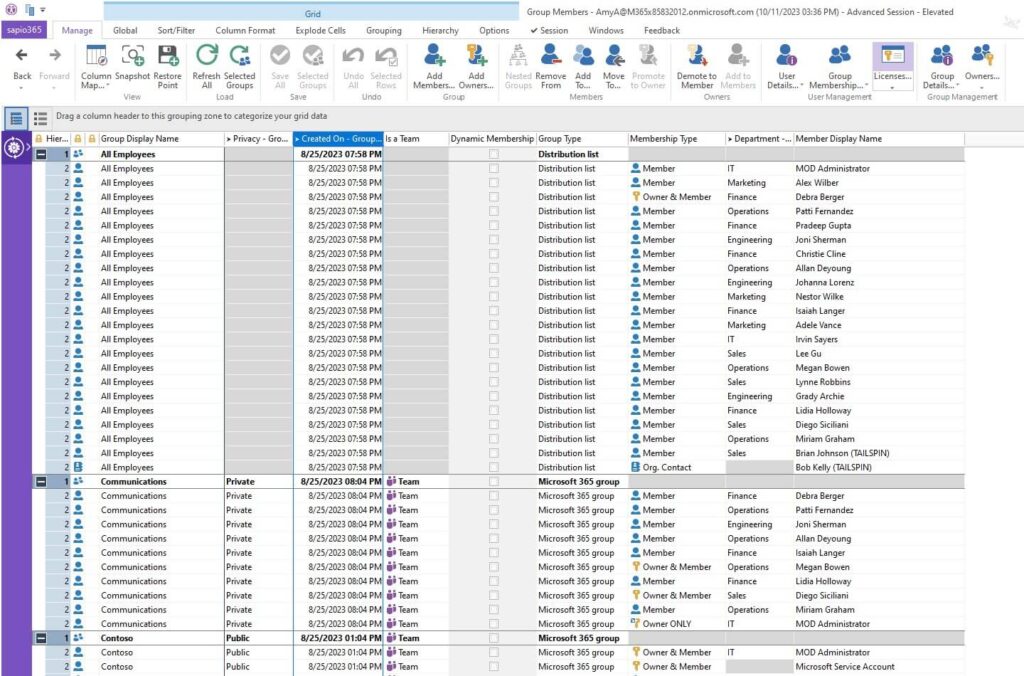Expand the Department column header
Viewport: 1024px width, 676px height.
point(730,139)
